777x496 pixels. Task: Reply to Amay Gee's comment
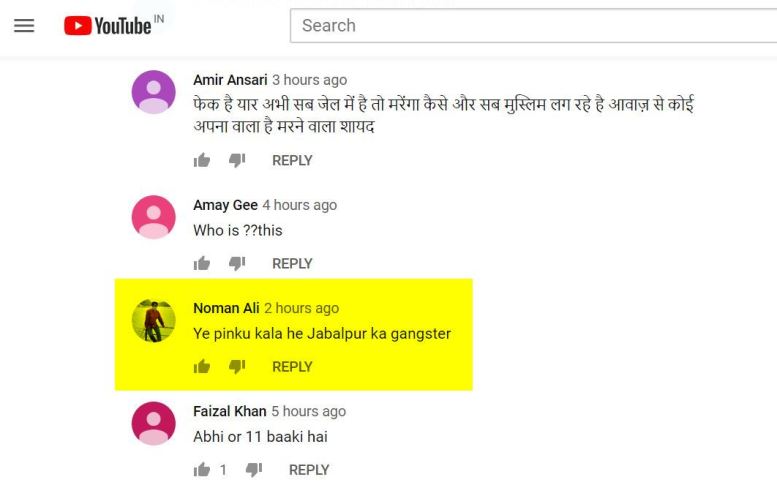(292, 264)
